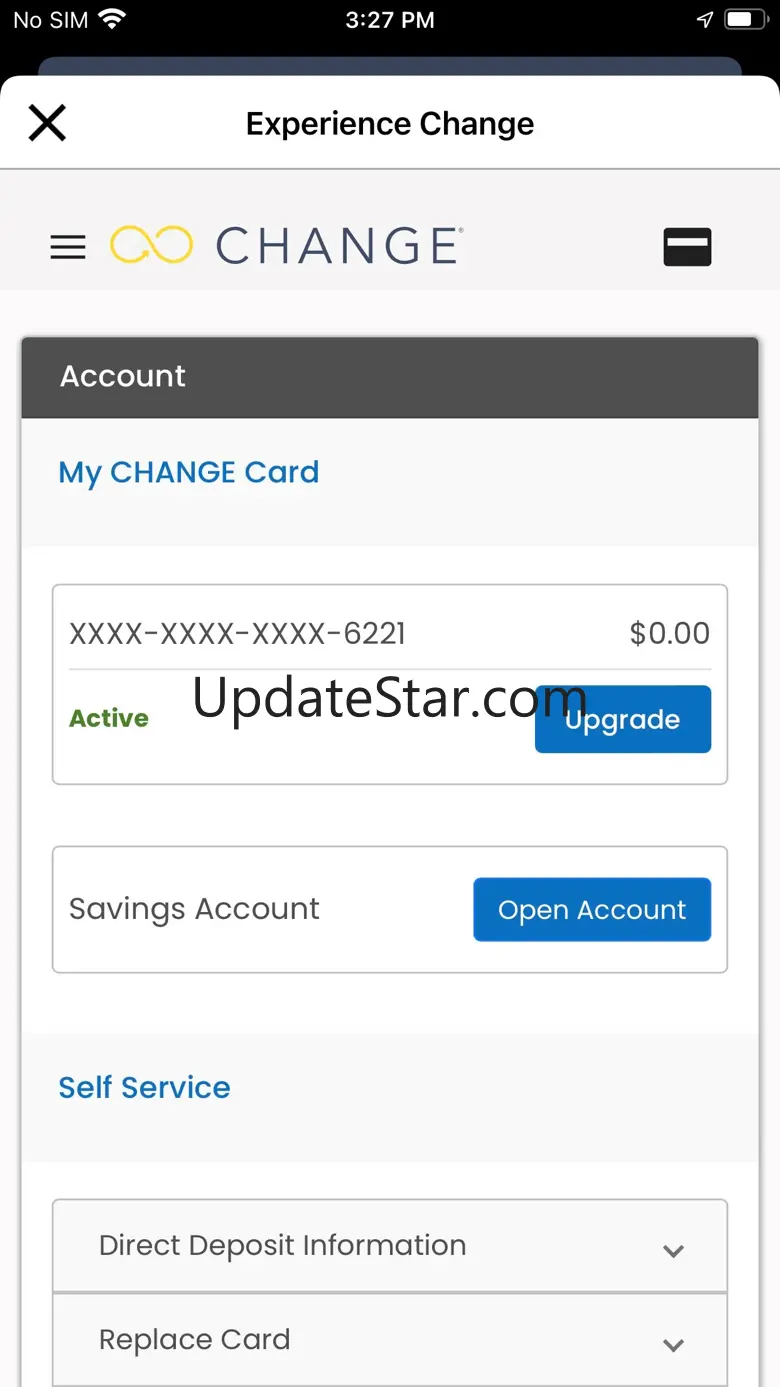Open the black card icon in header
780x1387 pixels.
tap(687, 247)
